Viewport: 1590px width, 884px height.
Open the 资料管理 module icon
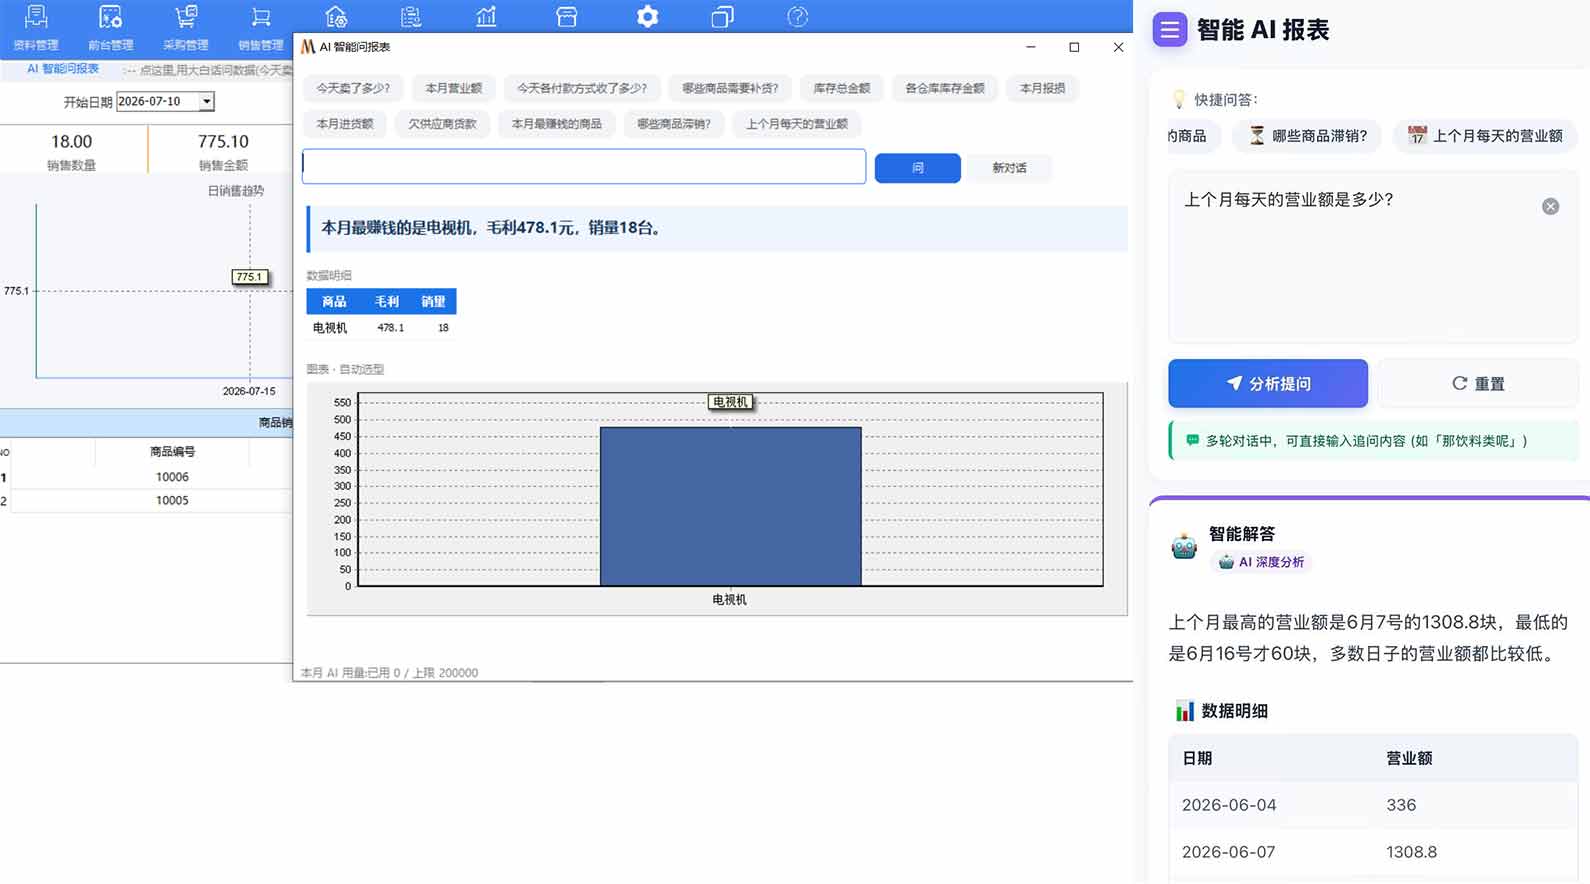point(36,17)
